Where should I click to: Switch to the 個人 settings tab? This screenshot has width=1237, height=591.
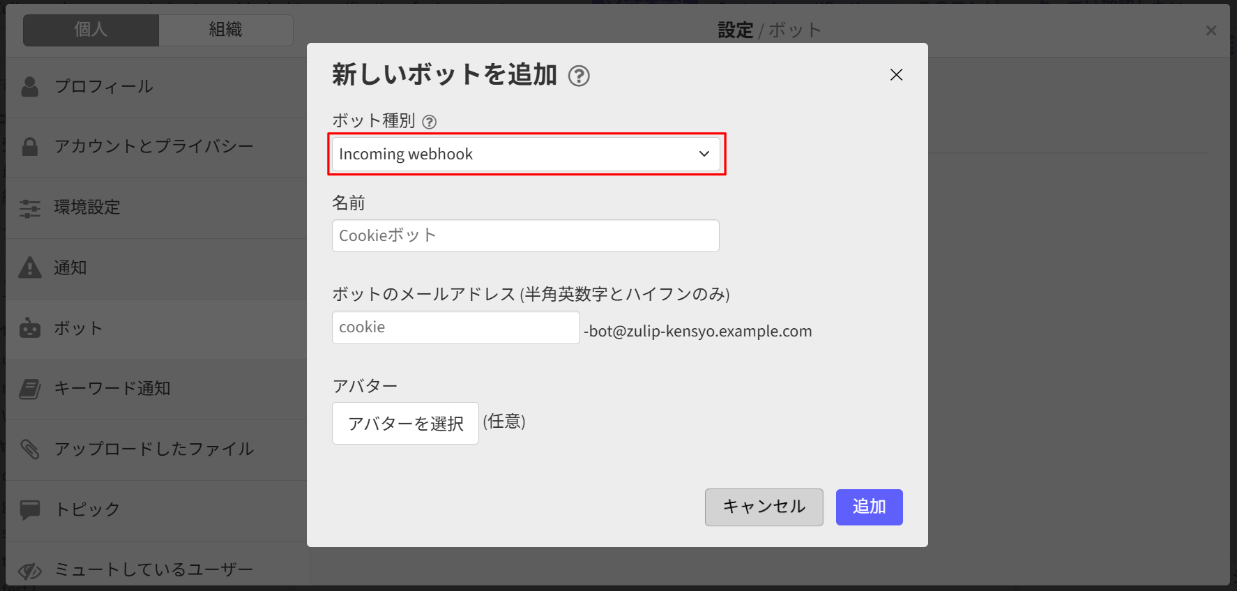(x=91, y=30)
